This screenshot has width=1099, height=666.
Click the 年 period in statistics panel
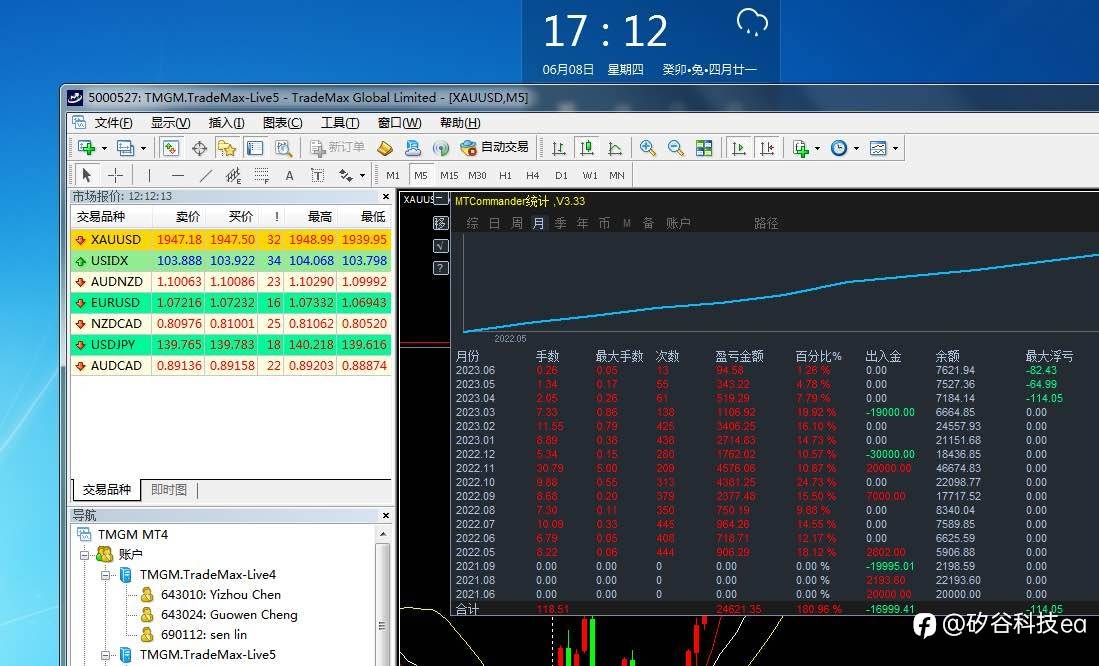coord(582,223)
